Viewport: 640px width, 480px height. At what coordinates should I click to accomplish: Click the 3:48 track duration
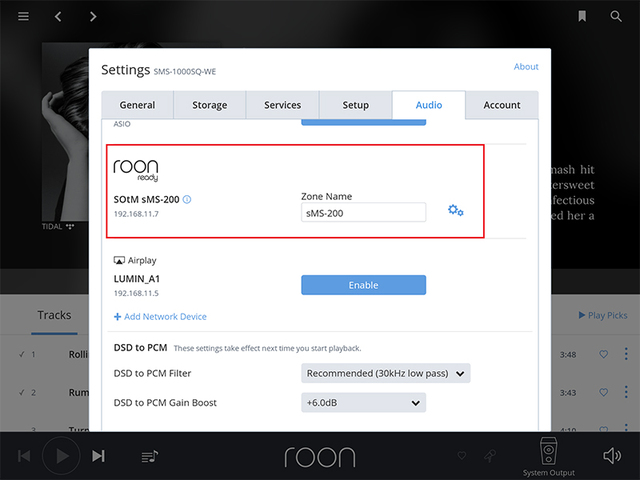pyautogui.click(x=568, y=355)
